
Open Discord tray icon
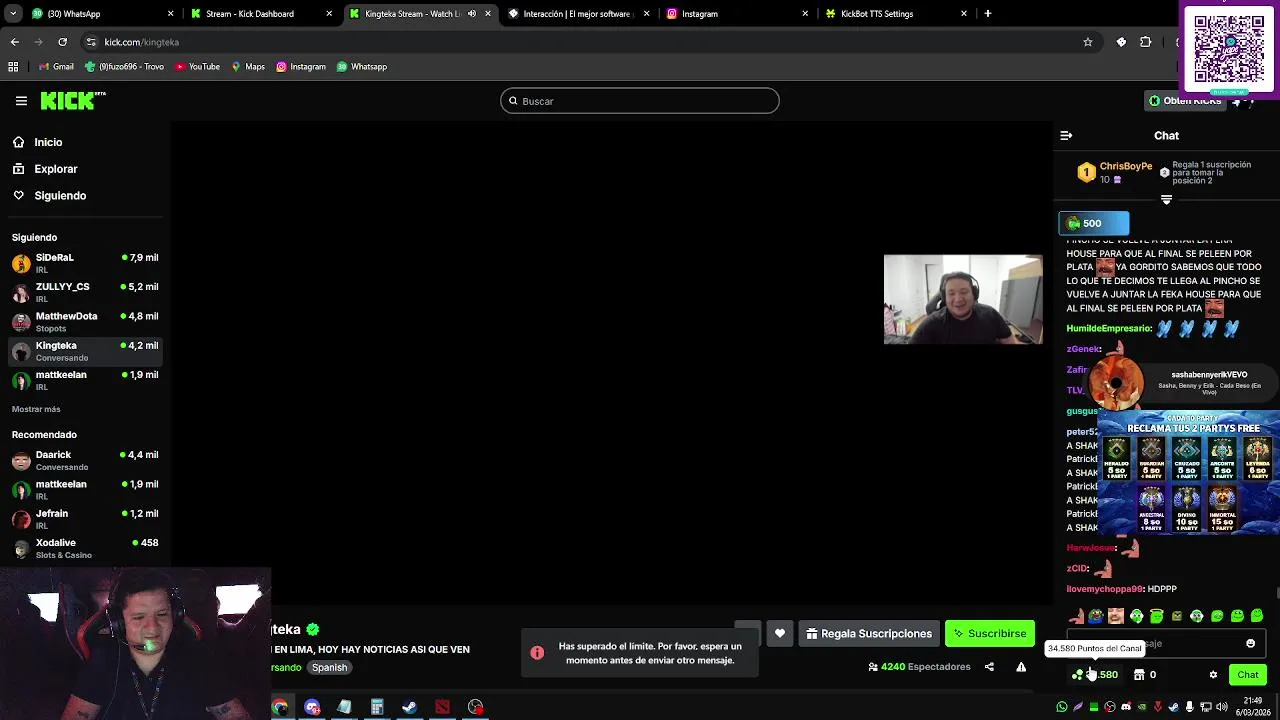1126,707
